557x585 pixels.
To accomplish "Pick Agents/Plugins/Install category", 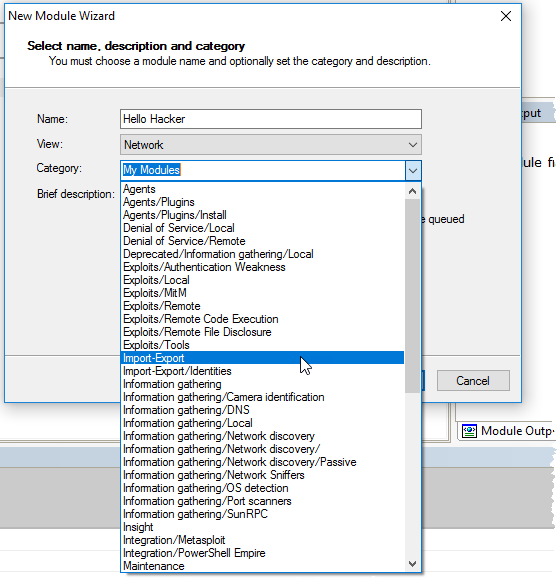I will (x=263, y=215).
